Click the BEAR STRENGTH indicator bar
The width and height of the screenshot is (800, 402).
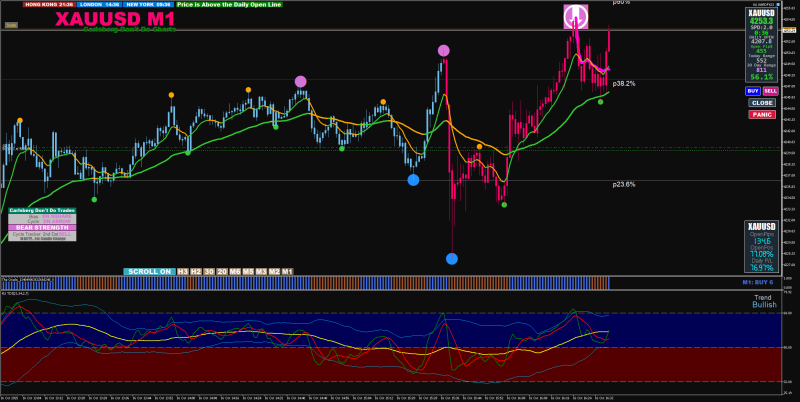(x=42, y=228)
